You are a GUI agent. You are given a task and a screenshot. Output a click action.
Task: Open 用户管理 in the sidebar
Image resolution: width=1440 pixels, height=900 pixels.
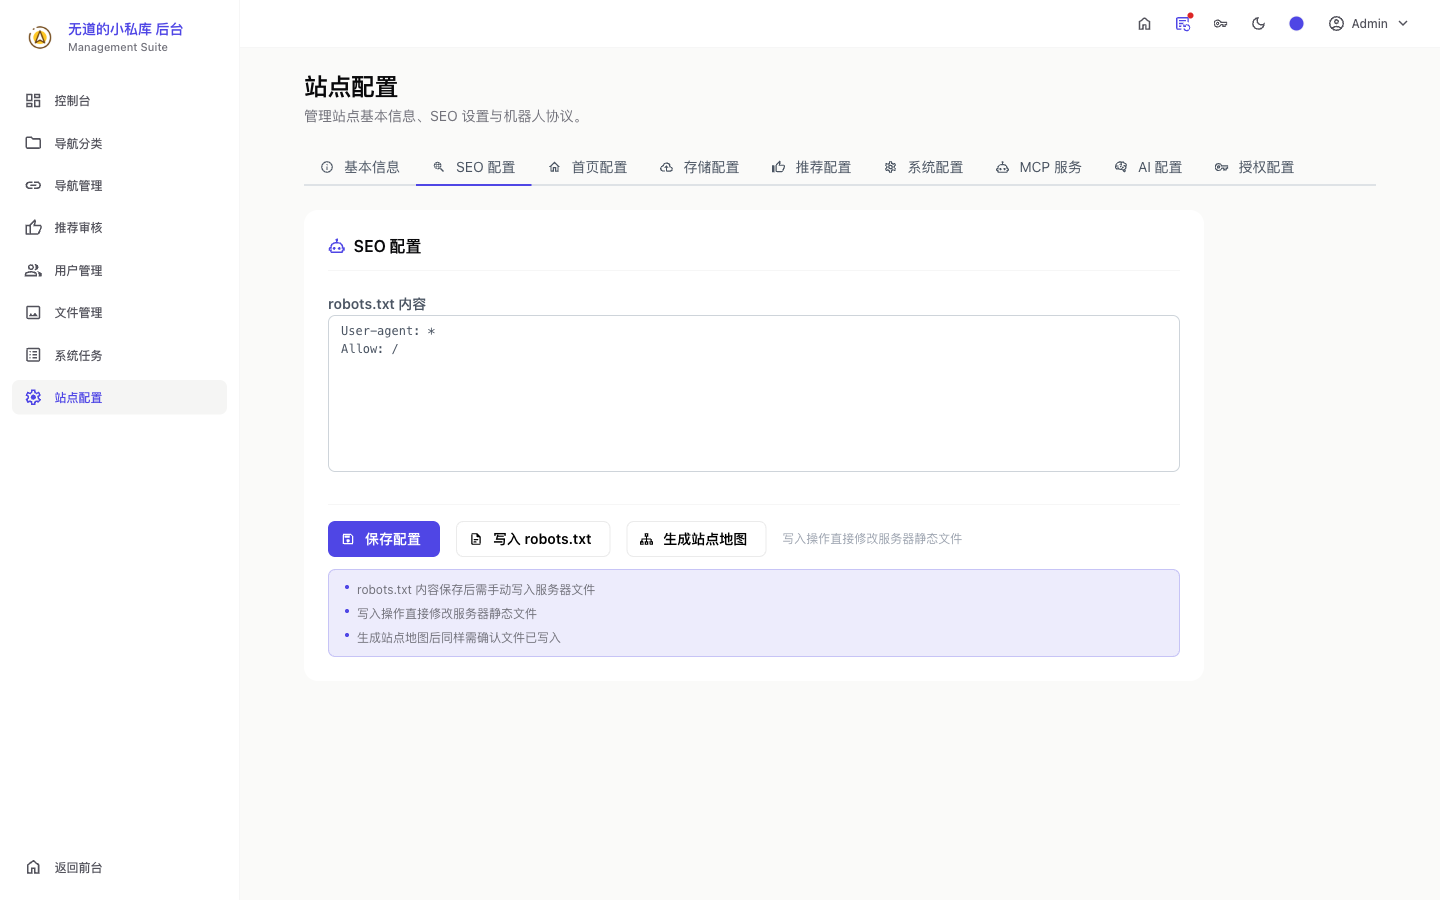(x=119, y=270)
